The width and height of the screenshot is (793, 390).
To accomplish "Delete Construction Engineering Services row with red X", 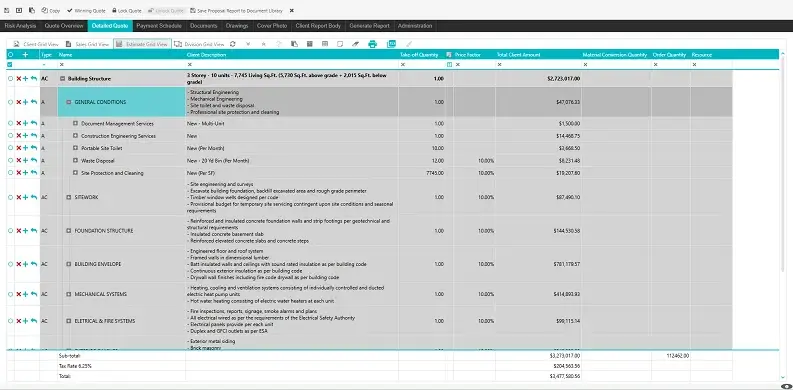I will click(x=19, y=136).
